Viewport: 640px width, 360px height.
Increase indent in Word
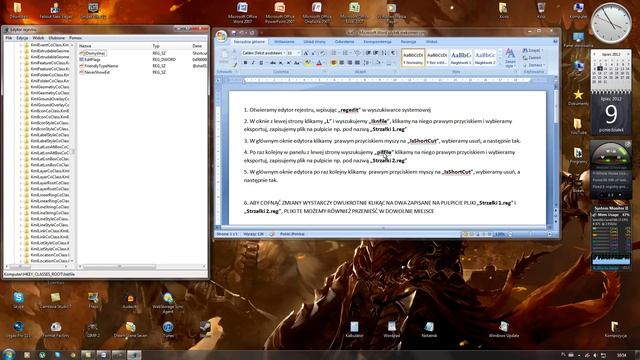pyautogui.click(x=376, y=53)
